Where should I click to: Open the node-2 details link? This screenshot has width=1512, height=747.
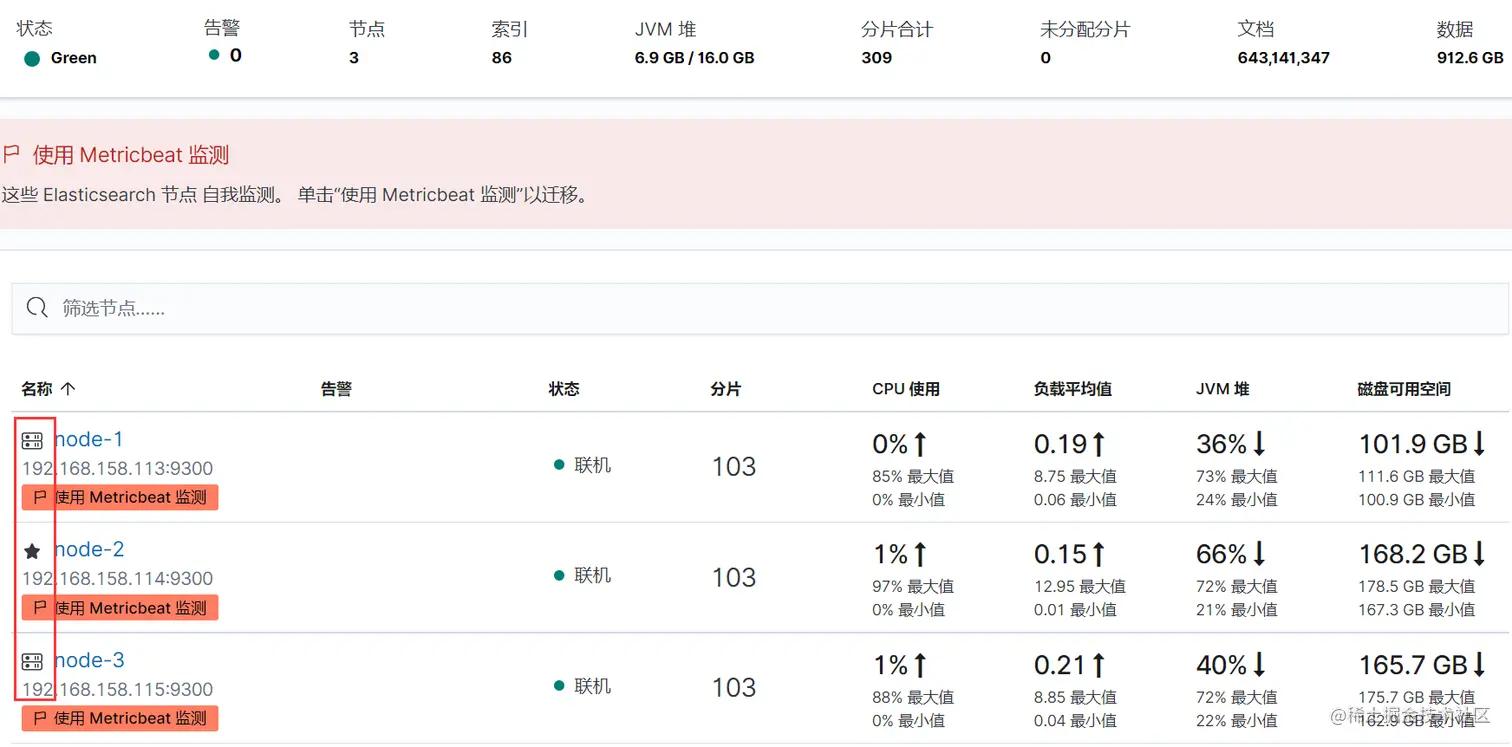pyautogui.click(x=88, y=549)
